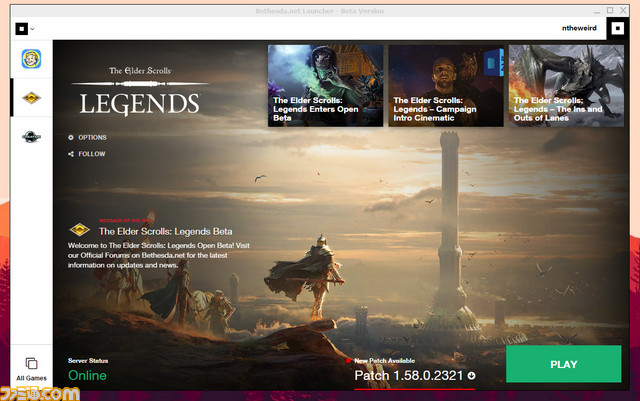Select the Elder Scrolls Legends sidebar icon
The width and height of the screenshot is (640, 401).
point(31,98)
